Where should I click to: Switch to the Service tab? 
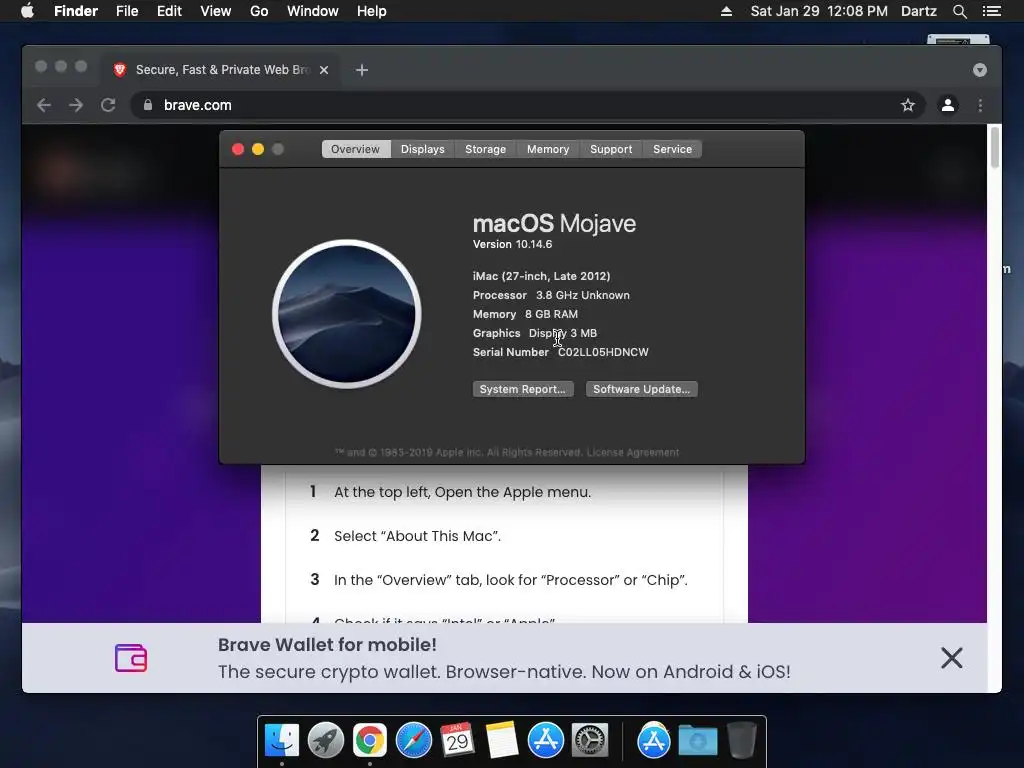point(672,150)
